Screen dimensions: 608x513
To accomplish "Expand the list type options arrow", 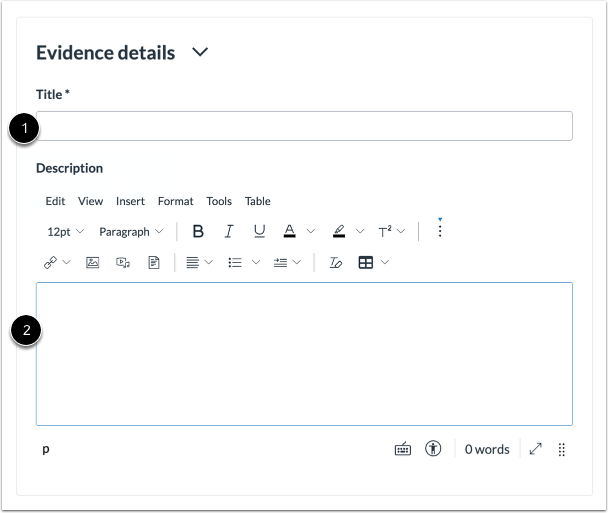I will pos(256,263).
